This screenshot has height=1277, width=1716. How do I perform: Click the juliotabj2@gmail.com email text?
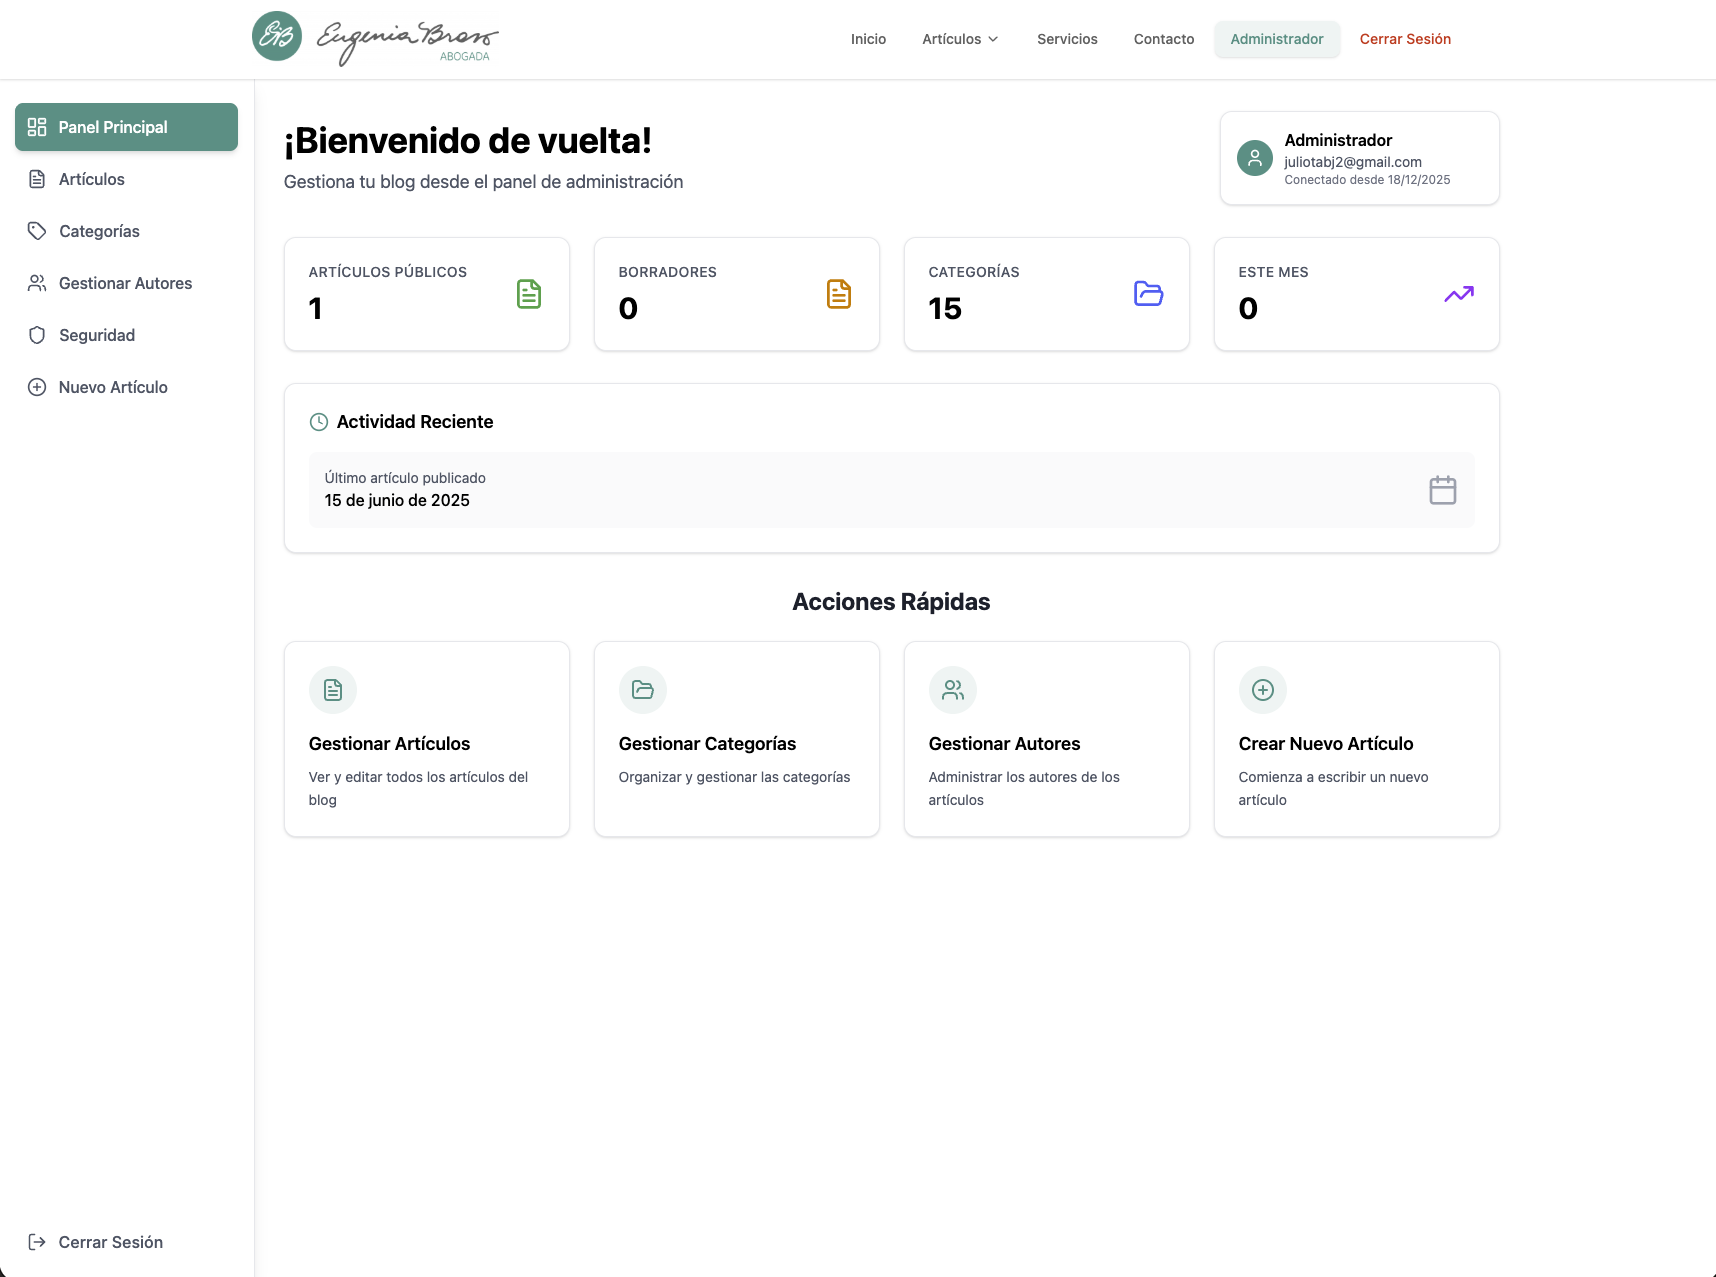pyautogui.click(x=1353, y=162)
